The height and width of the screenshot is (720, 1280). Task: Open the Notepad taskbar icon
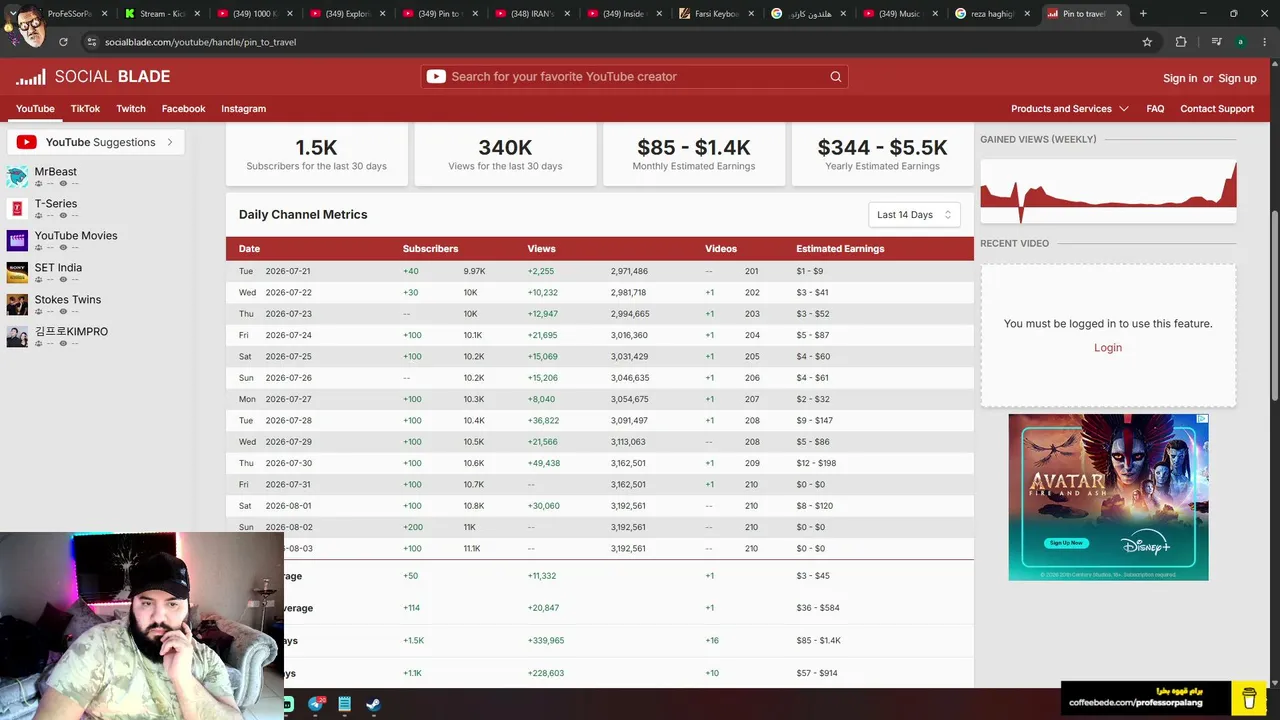[x=344, y=704]
